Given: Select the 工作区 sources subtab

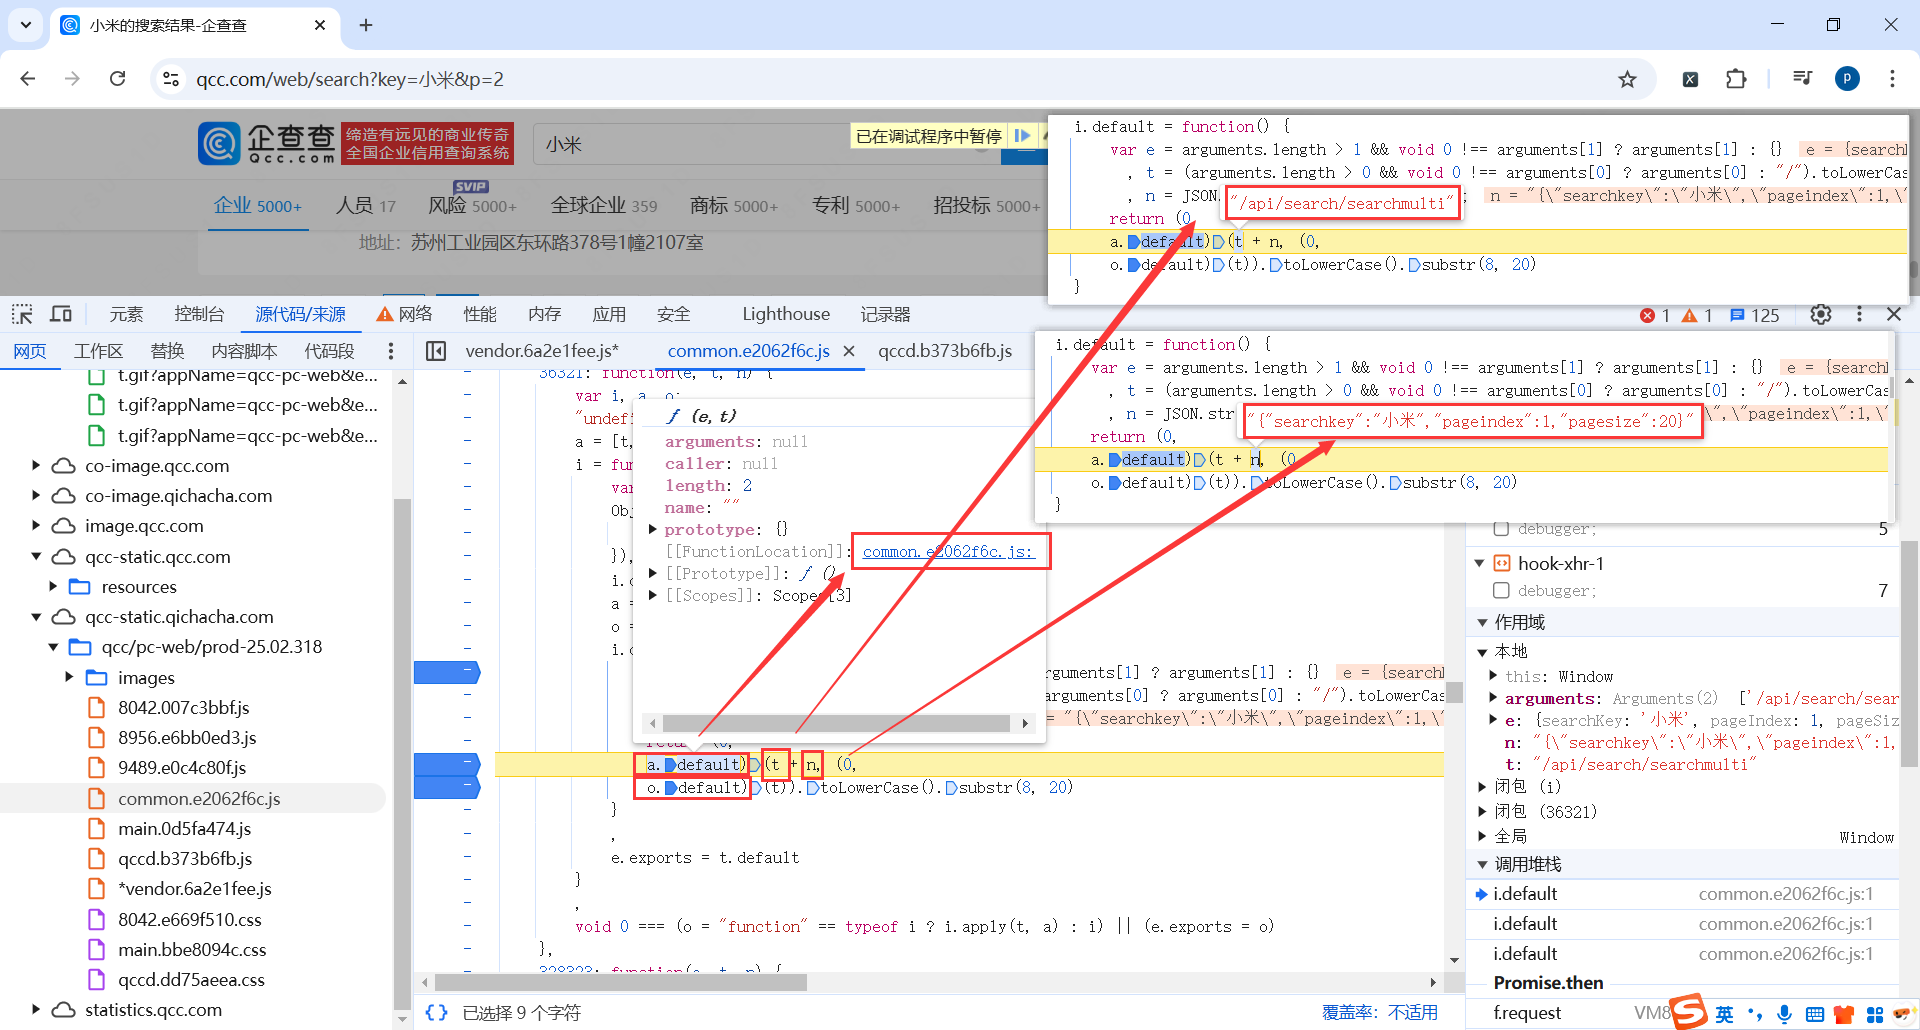Looking at the screenshot, I should point(98,351).
